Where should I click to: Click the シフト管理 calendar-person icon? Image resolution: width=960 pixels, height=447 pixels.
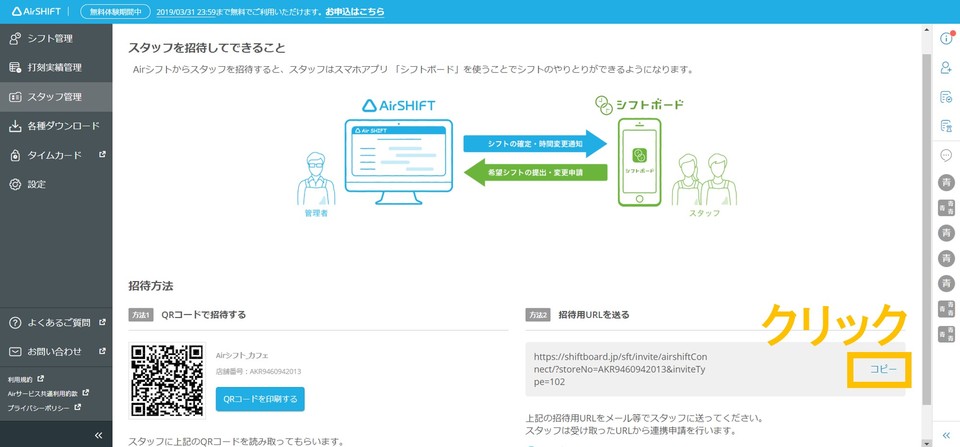pyautogui.click(x=15, y=39)
